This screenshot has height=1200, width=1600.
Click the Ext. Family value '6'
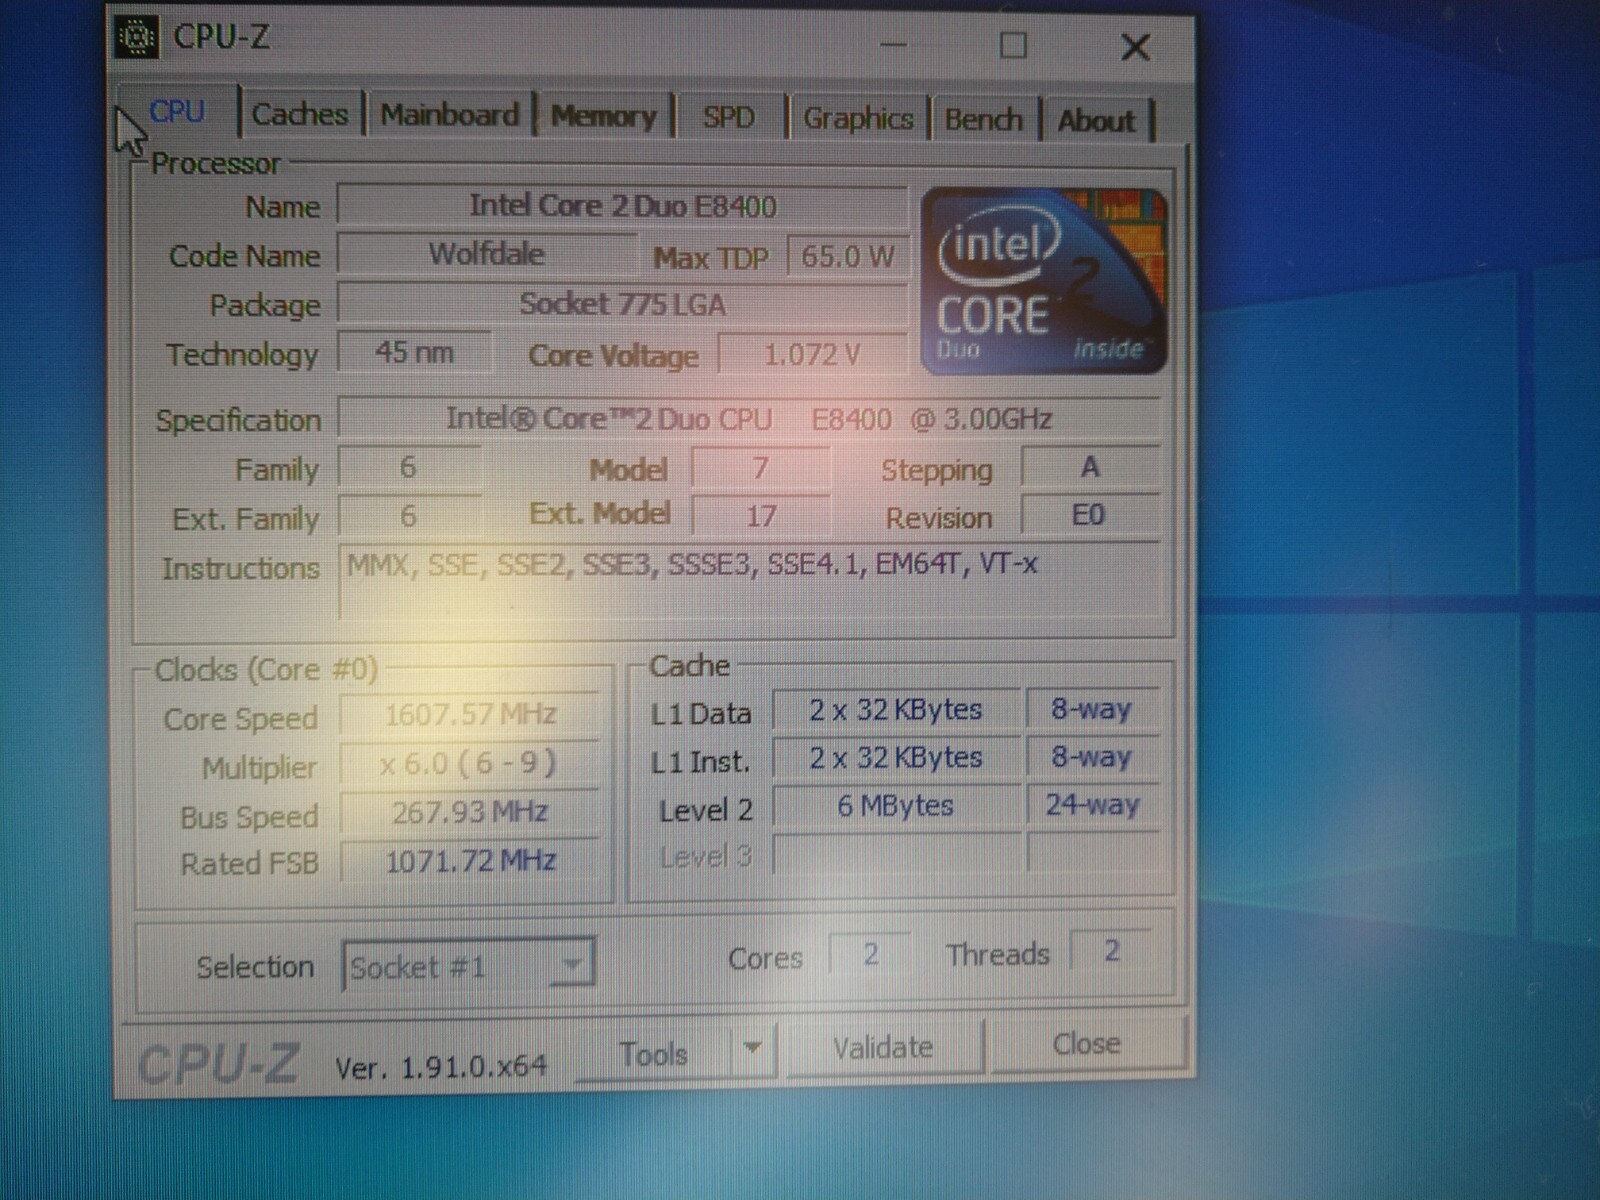[x=409, y=516]
